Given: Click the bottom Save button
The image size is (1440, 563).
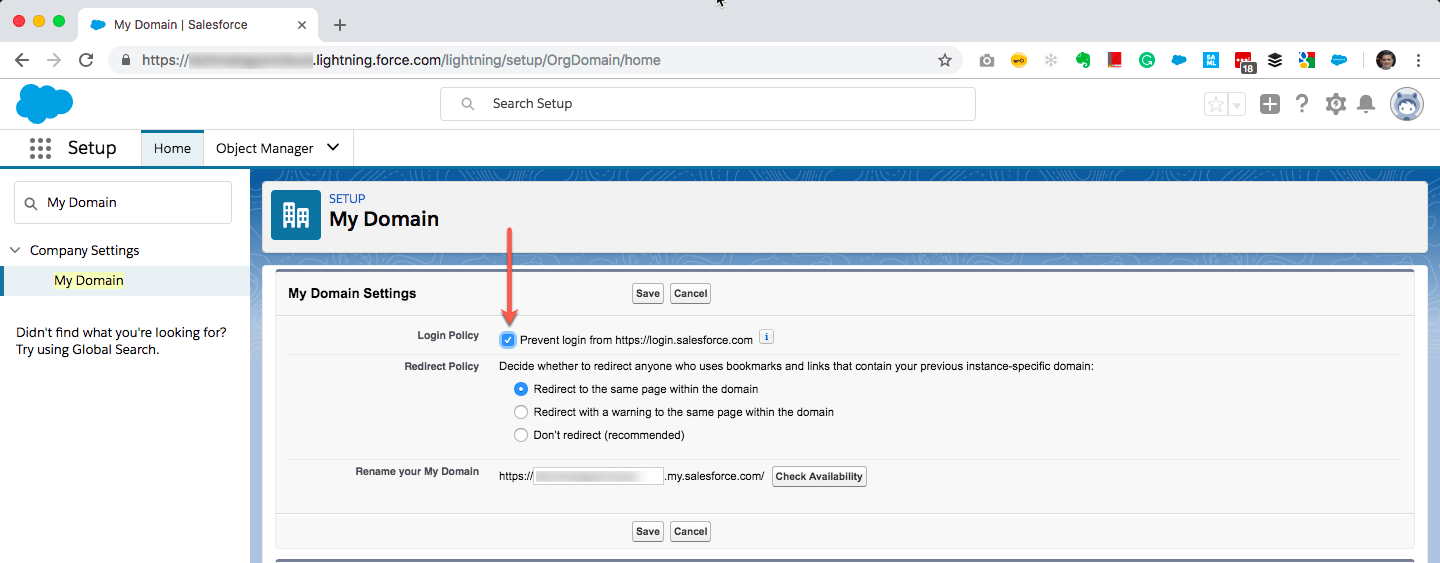Looking at the screenshot, I should [x=648, y=531].
